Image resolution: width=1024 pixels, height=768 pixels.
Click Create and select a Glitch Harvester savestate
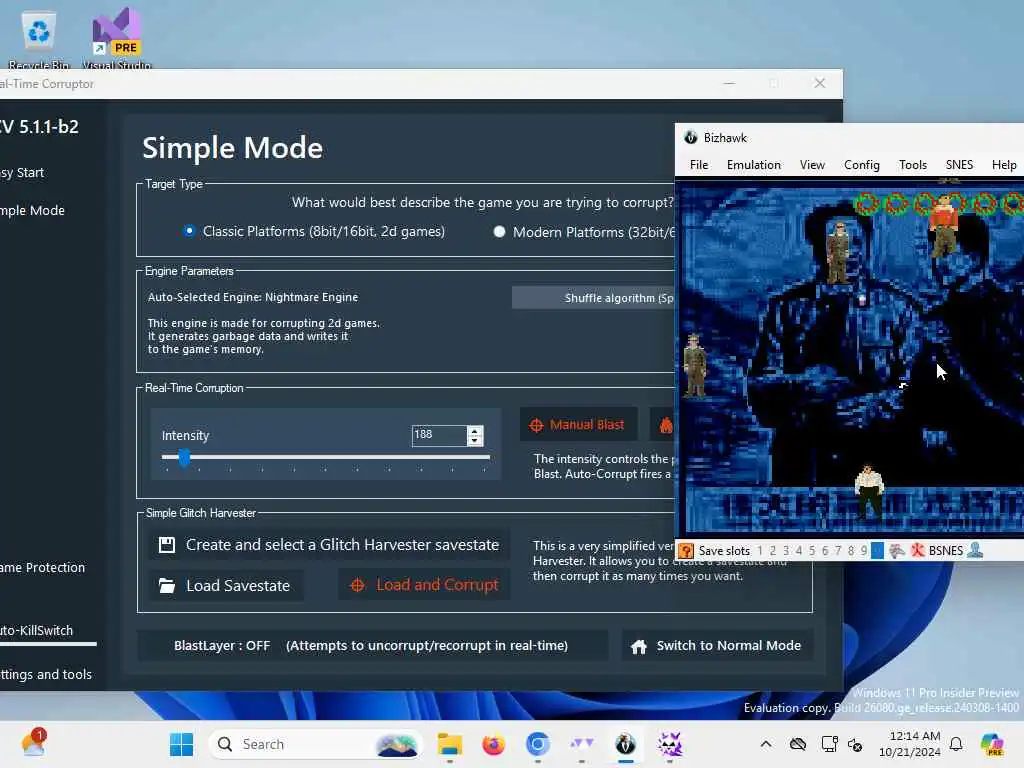tap(330, 545)
